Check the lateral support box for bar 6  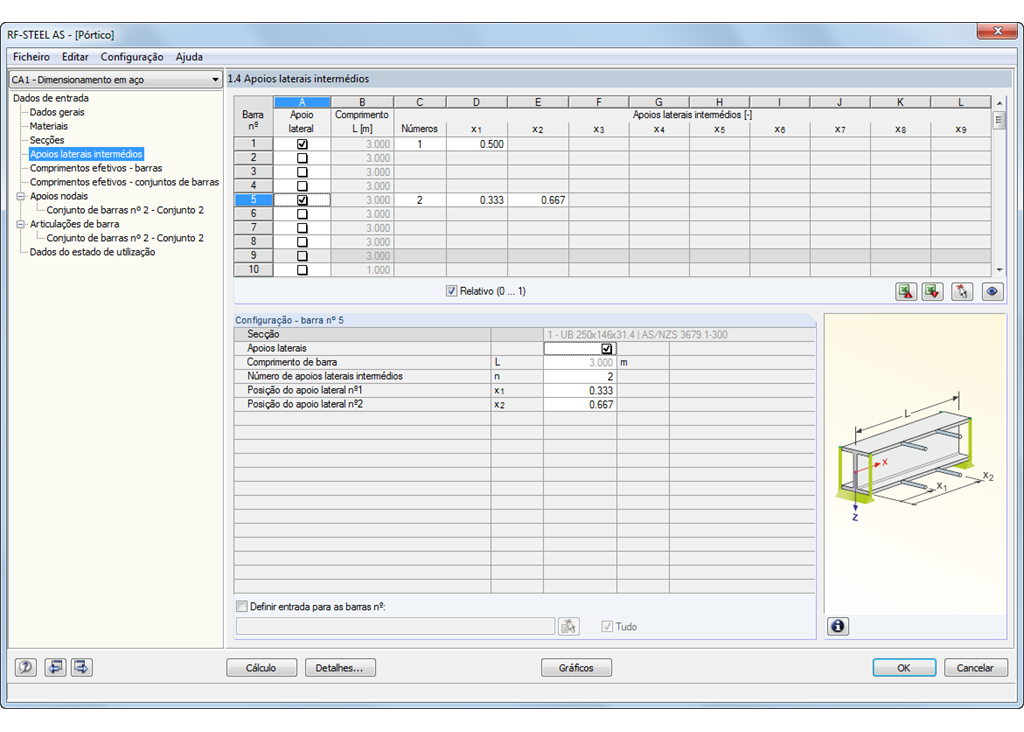click(x=302, y=214)
